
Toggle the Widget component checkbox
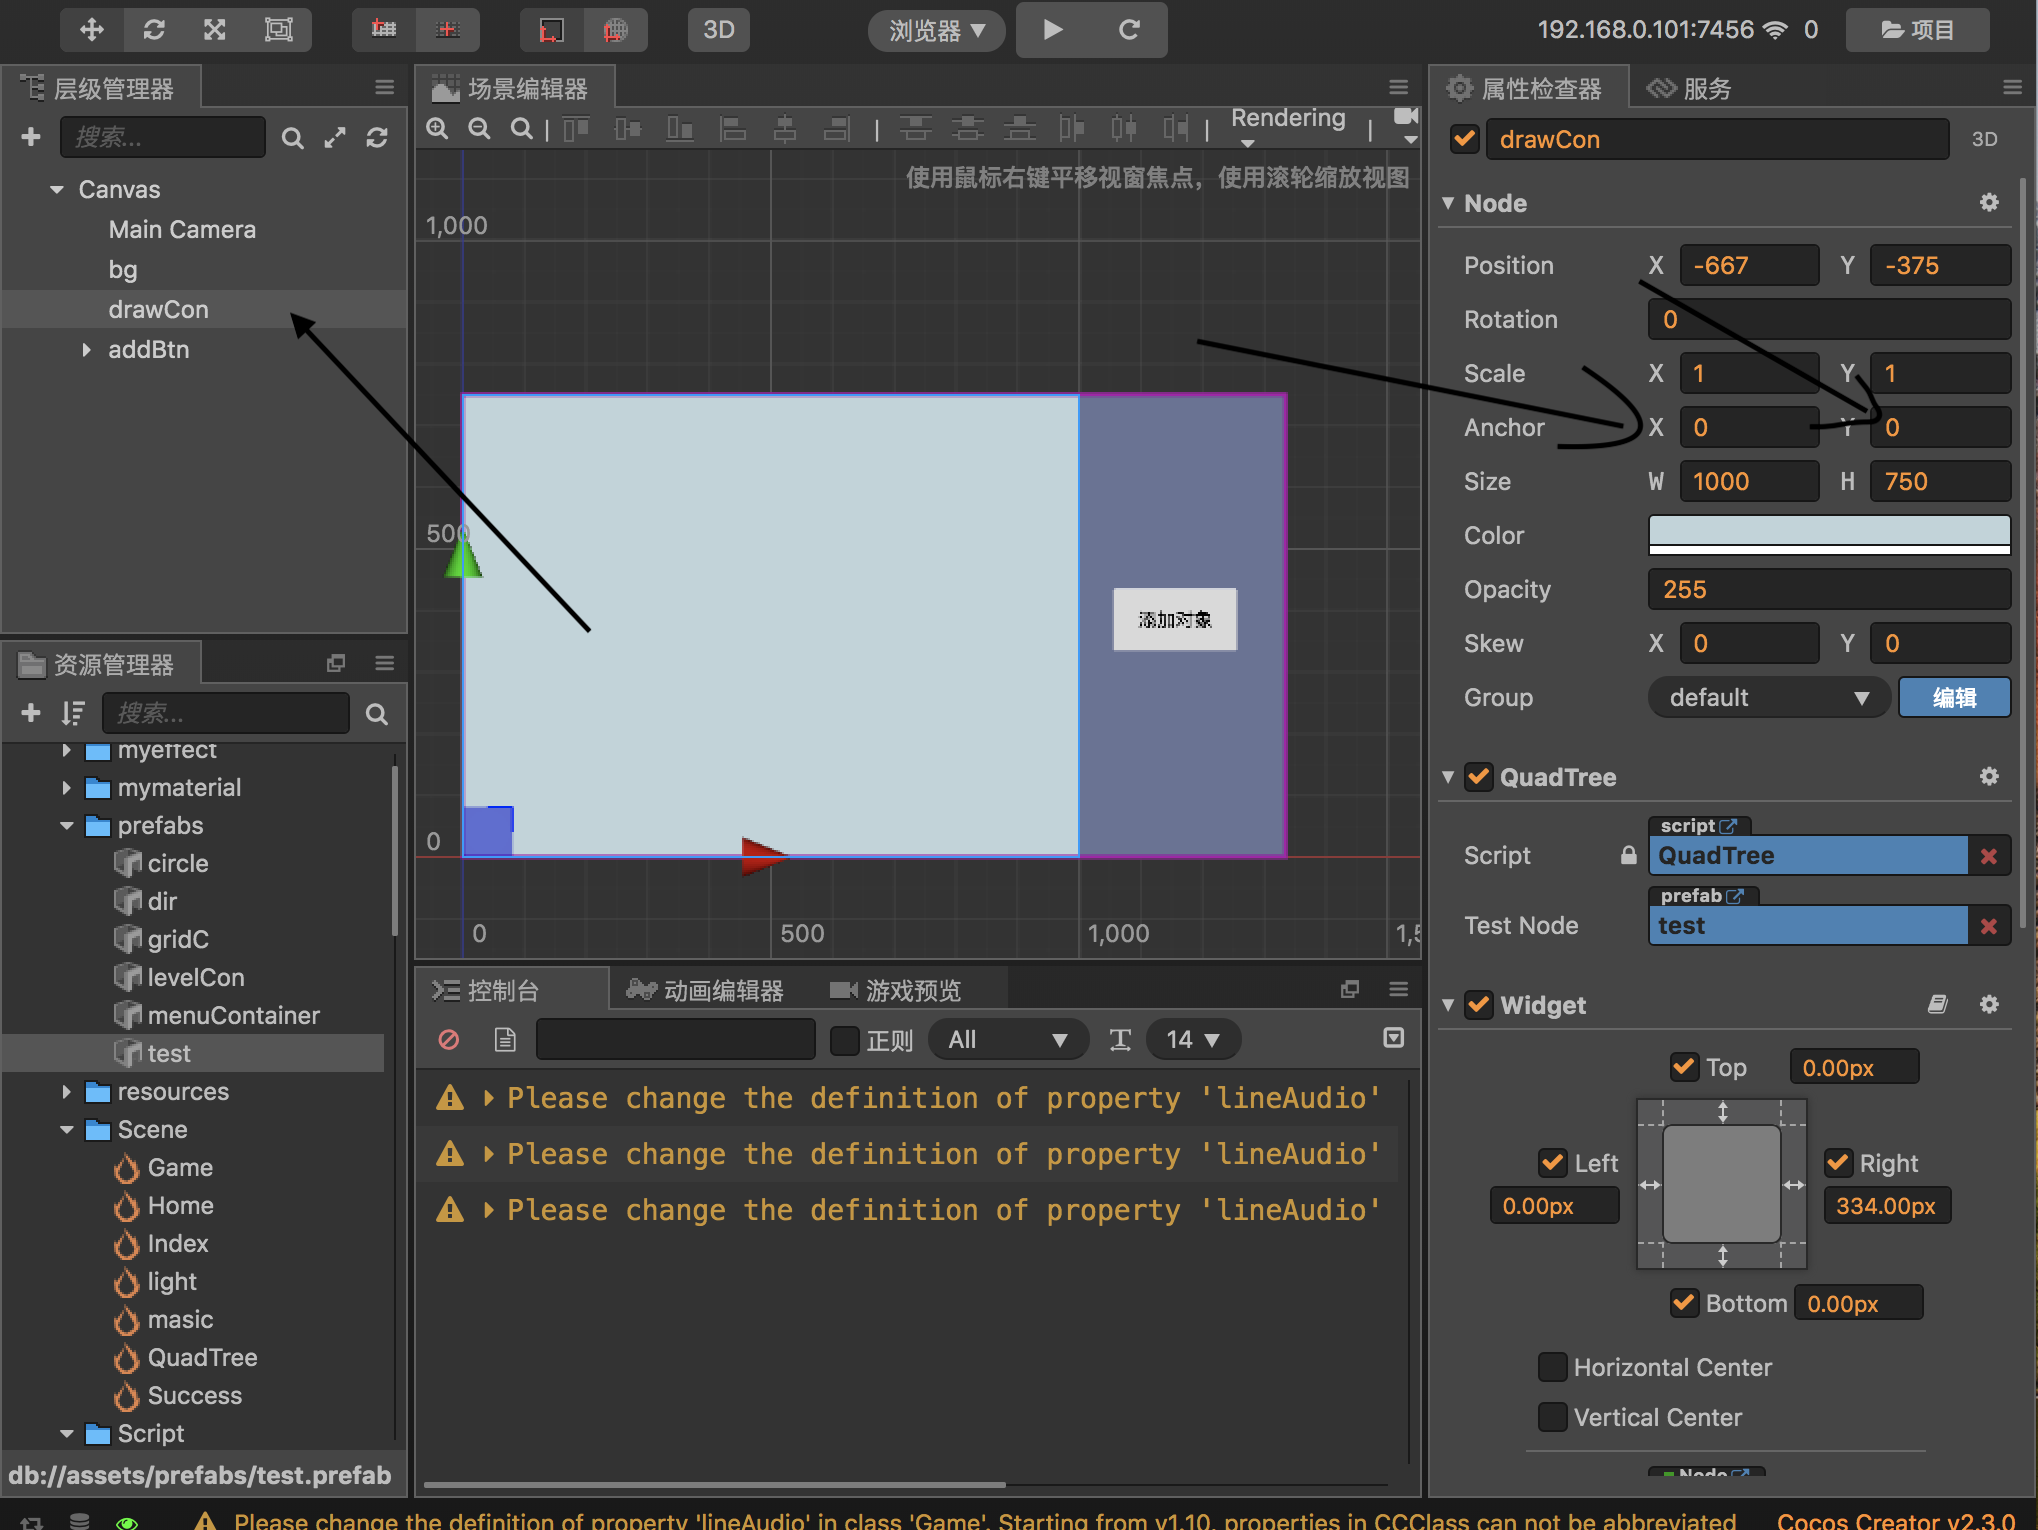point(1477,1006)
